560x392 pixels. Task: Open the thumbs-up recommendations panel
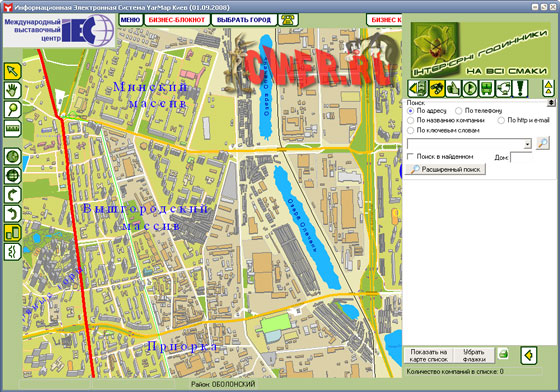(453, 88)
